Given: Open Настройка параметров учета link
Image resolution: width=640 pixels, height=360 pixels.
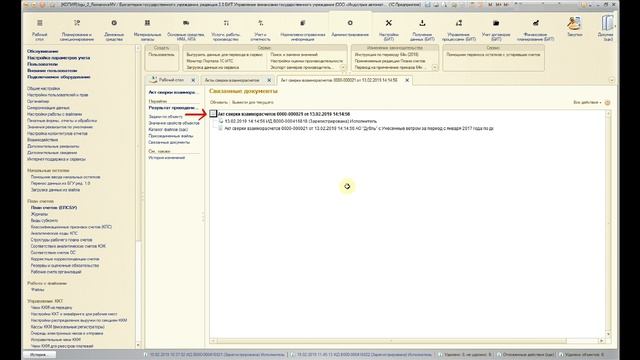Looking at the screenshot, I should 58,58.
